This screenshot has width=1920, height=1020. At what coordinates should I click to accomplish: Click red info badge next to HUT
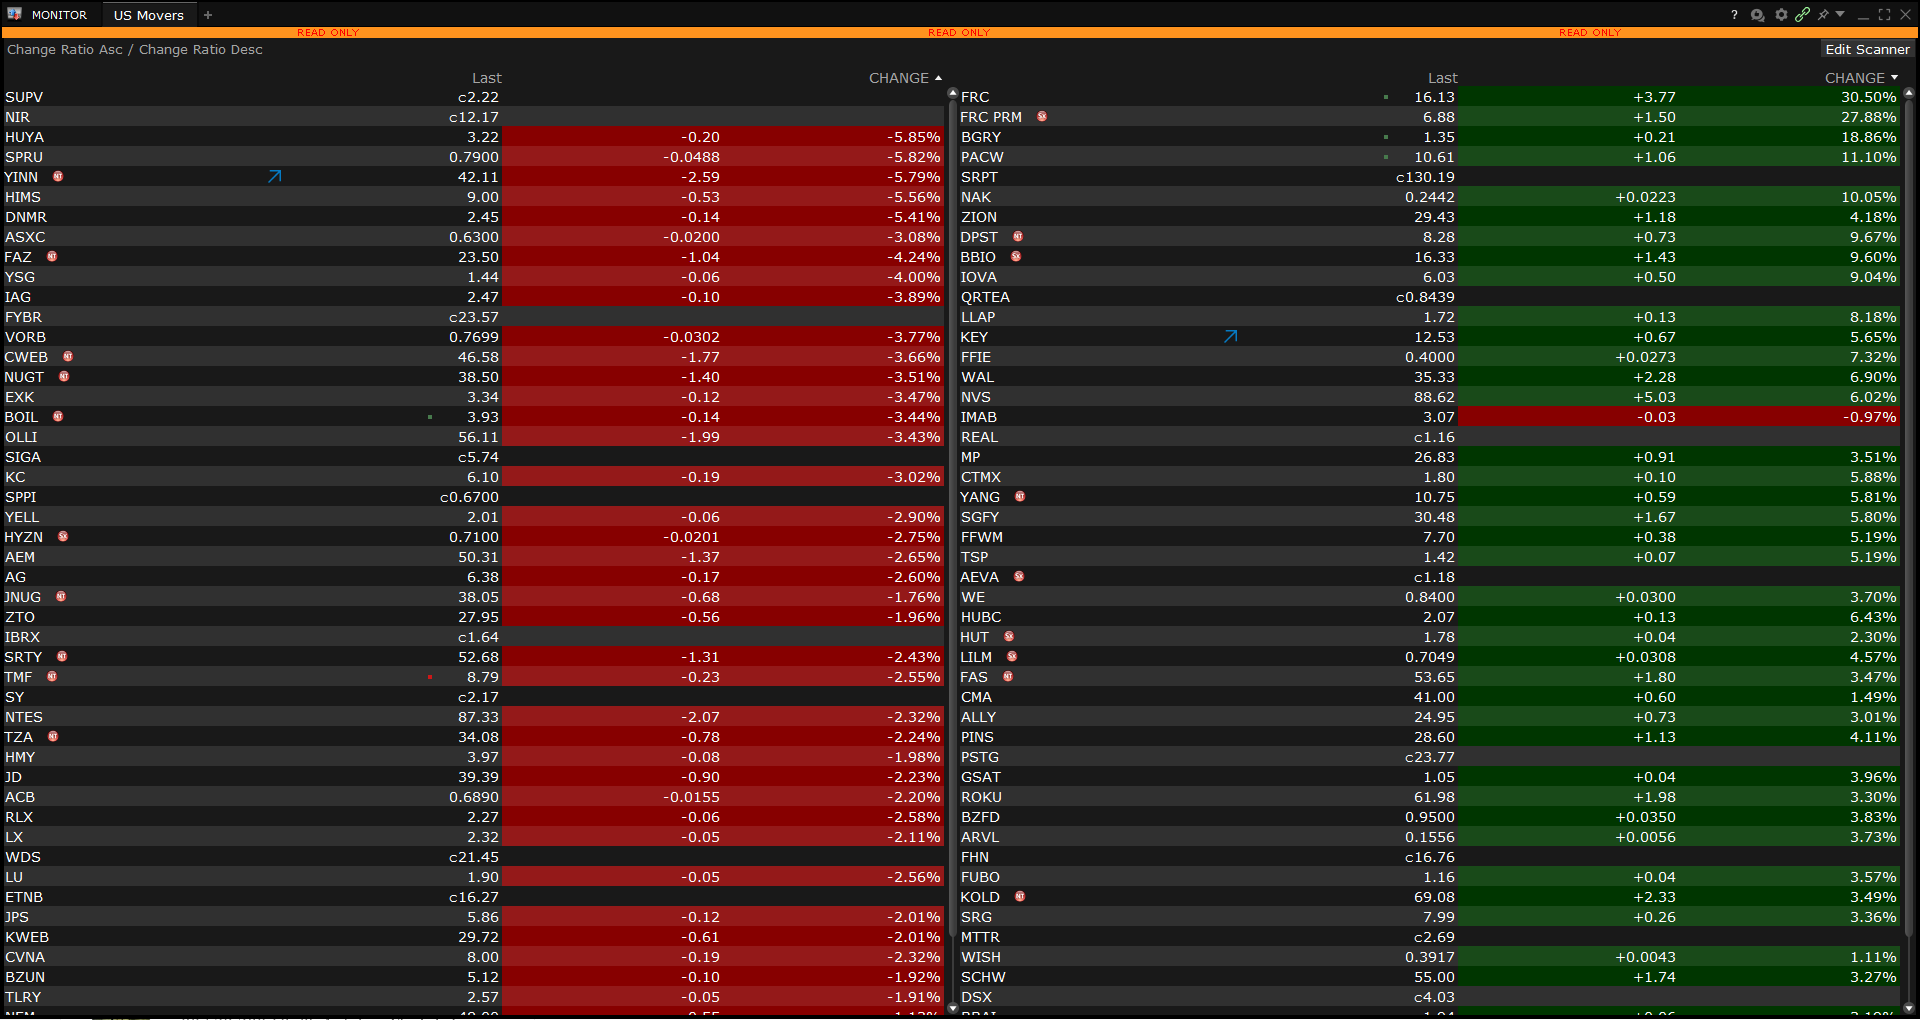click(1009, 636)
